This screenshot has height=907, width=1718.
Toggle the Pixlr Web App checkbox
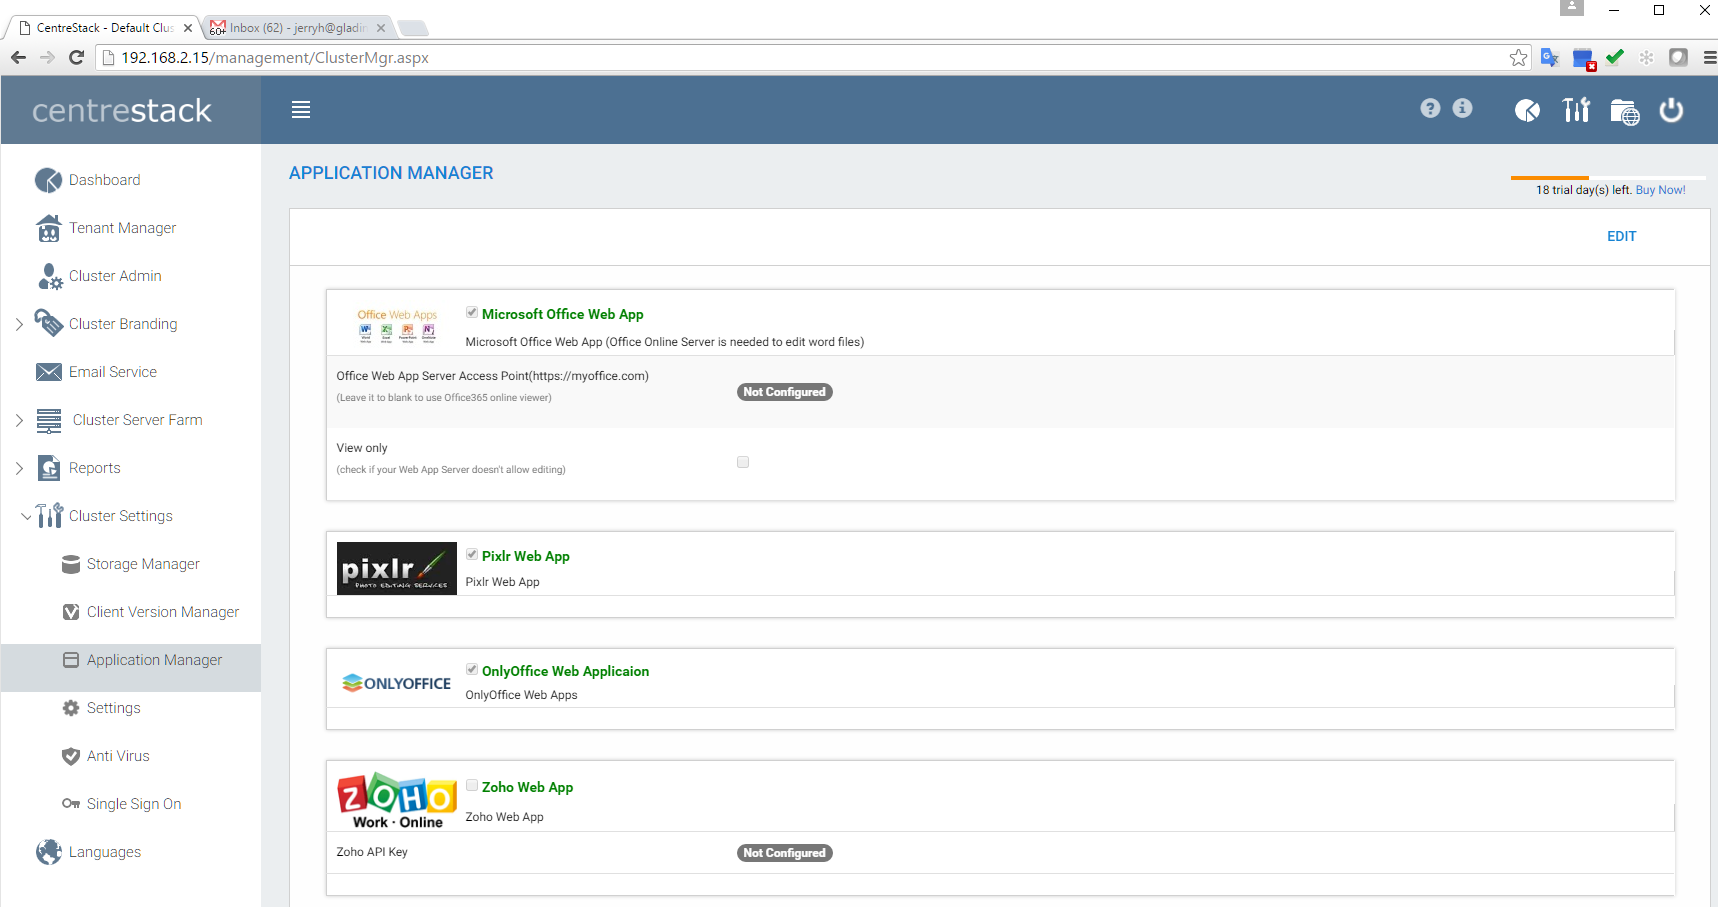pos(472,555)
